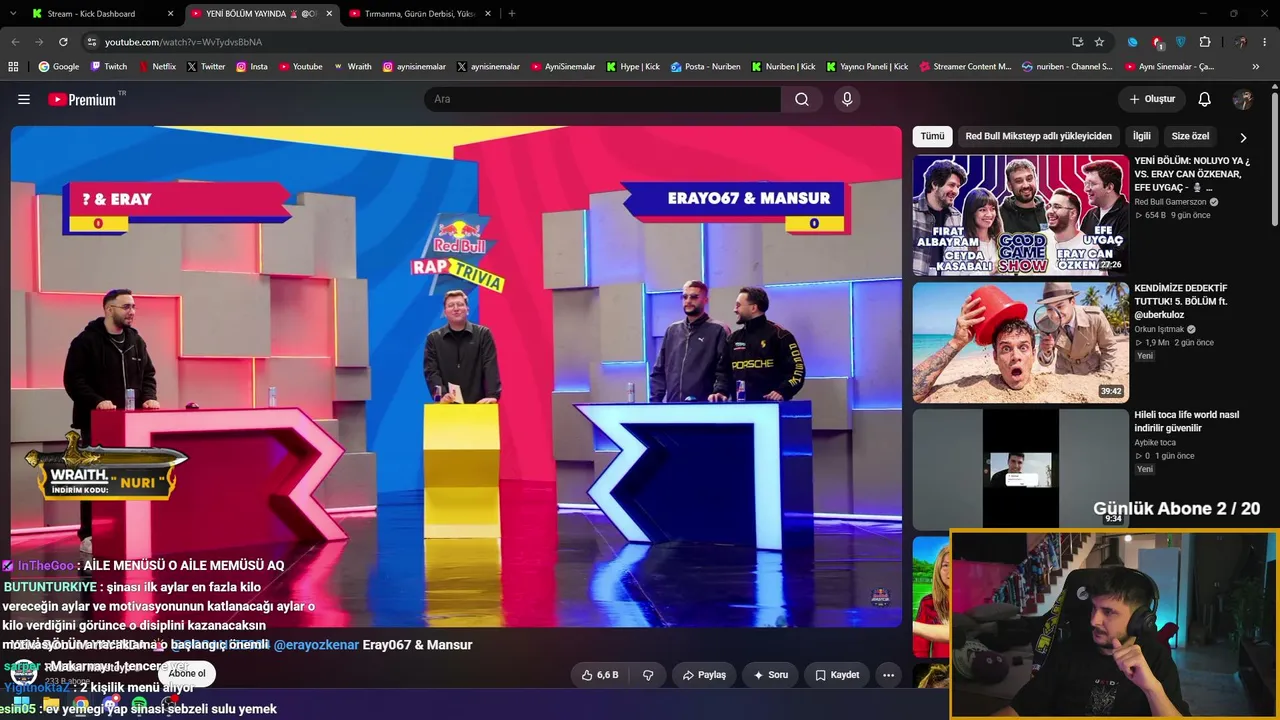Dislike the video with thumbs-down icon

(x=648, y=675)
